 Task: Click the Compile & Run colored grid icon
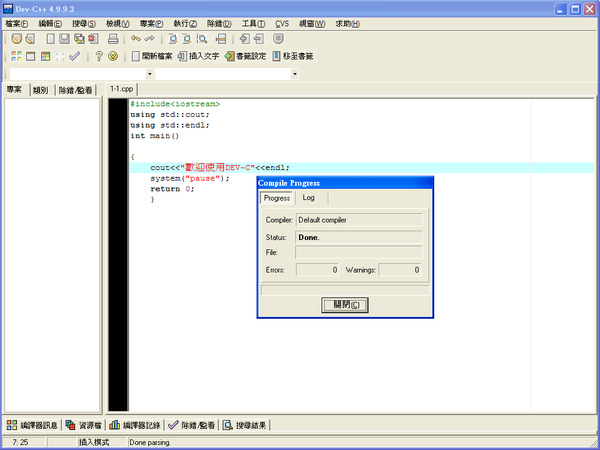pyautogui.click(x=46, y=56)
